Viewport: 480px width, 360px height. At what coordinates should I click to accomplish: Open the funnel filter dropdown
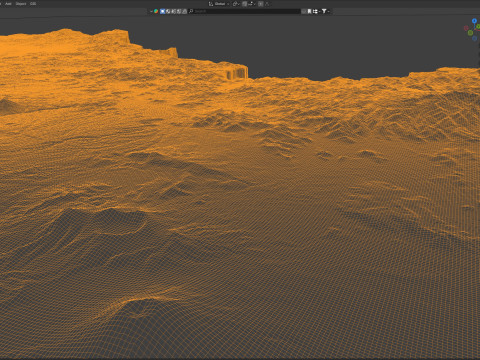pos(325,11)
